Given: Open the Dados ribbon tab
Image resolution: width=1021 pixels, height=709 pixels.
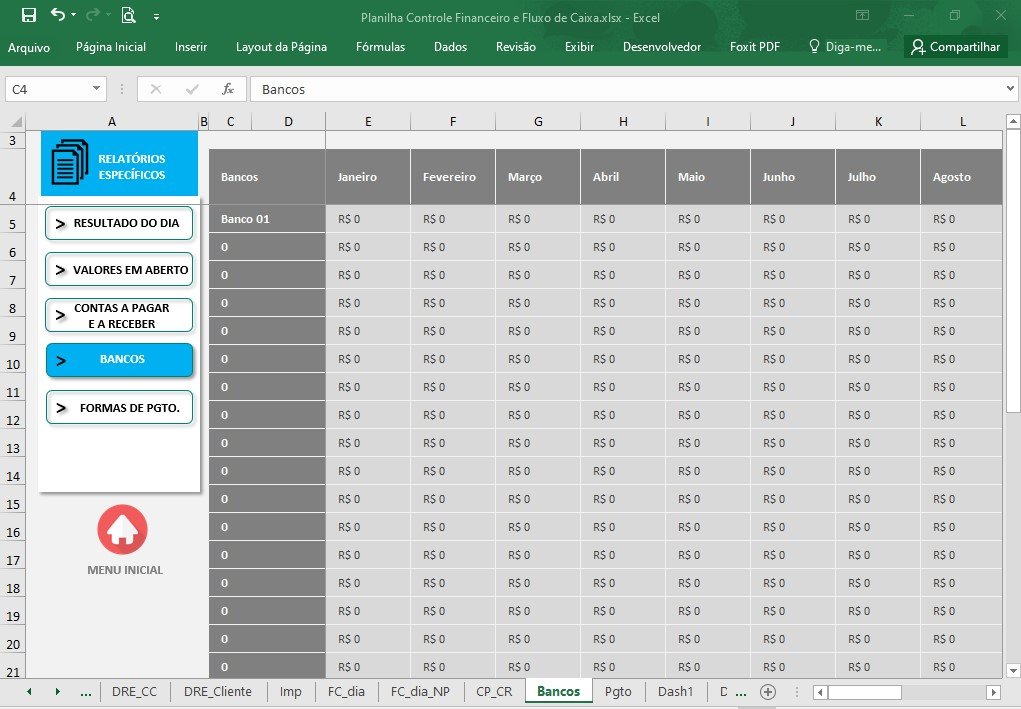Looking at the screenshot, I should 451,47.
